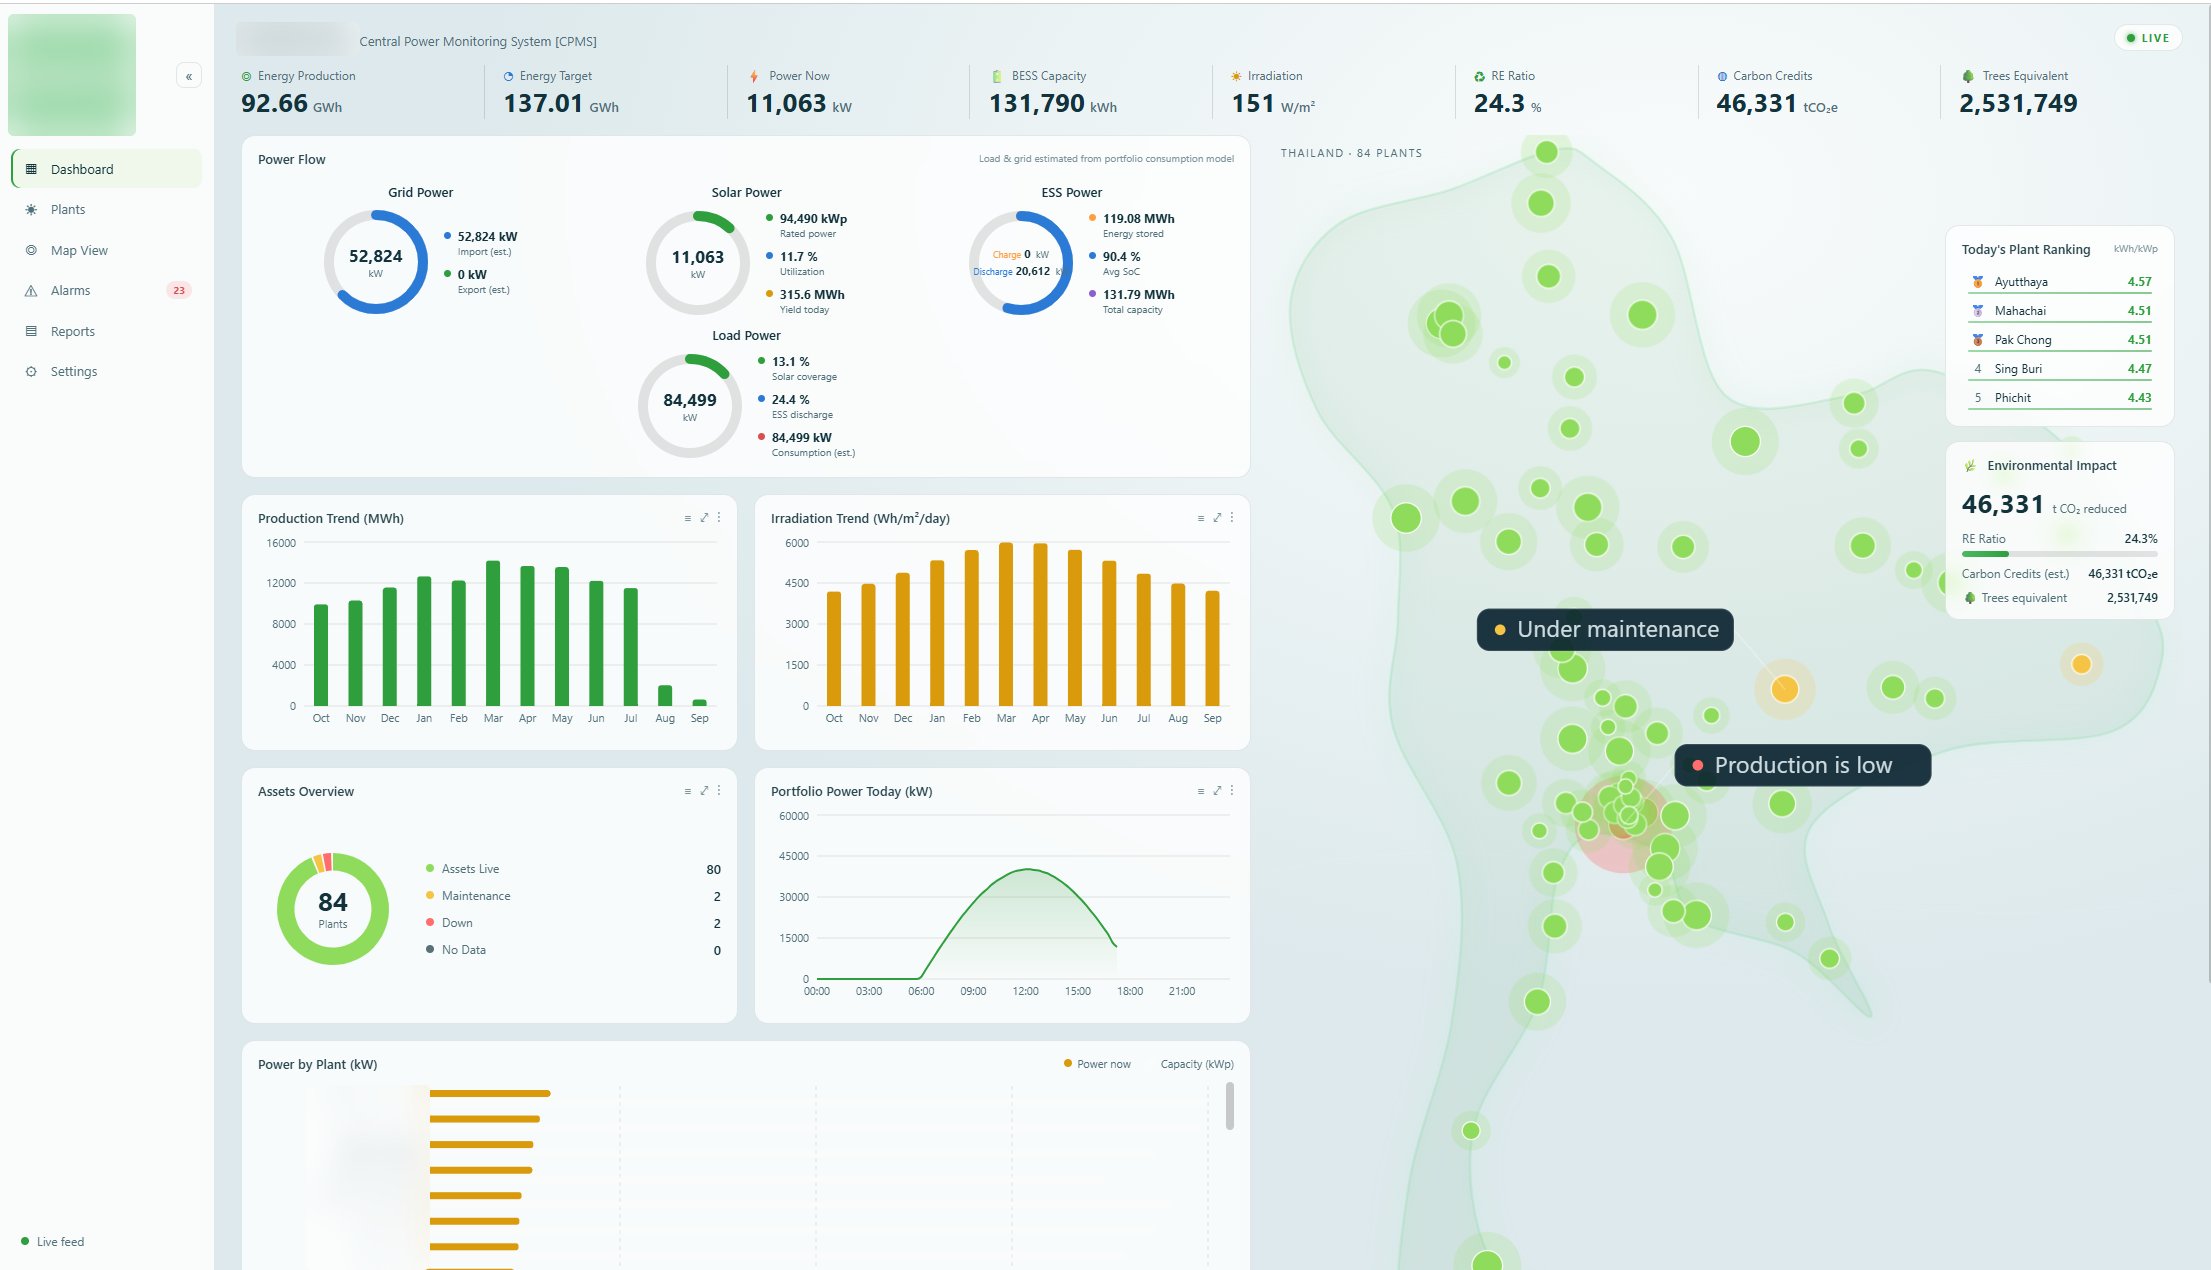The width and height of the screenshot is (2211, 1270).
Task: Click the Under maintenance map tooltip
Action: pyautogui.click(x=1605, y=629)
